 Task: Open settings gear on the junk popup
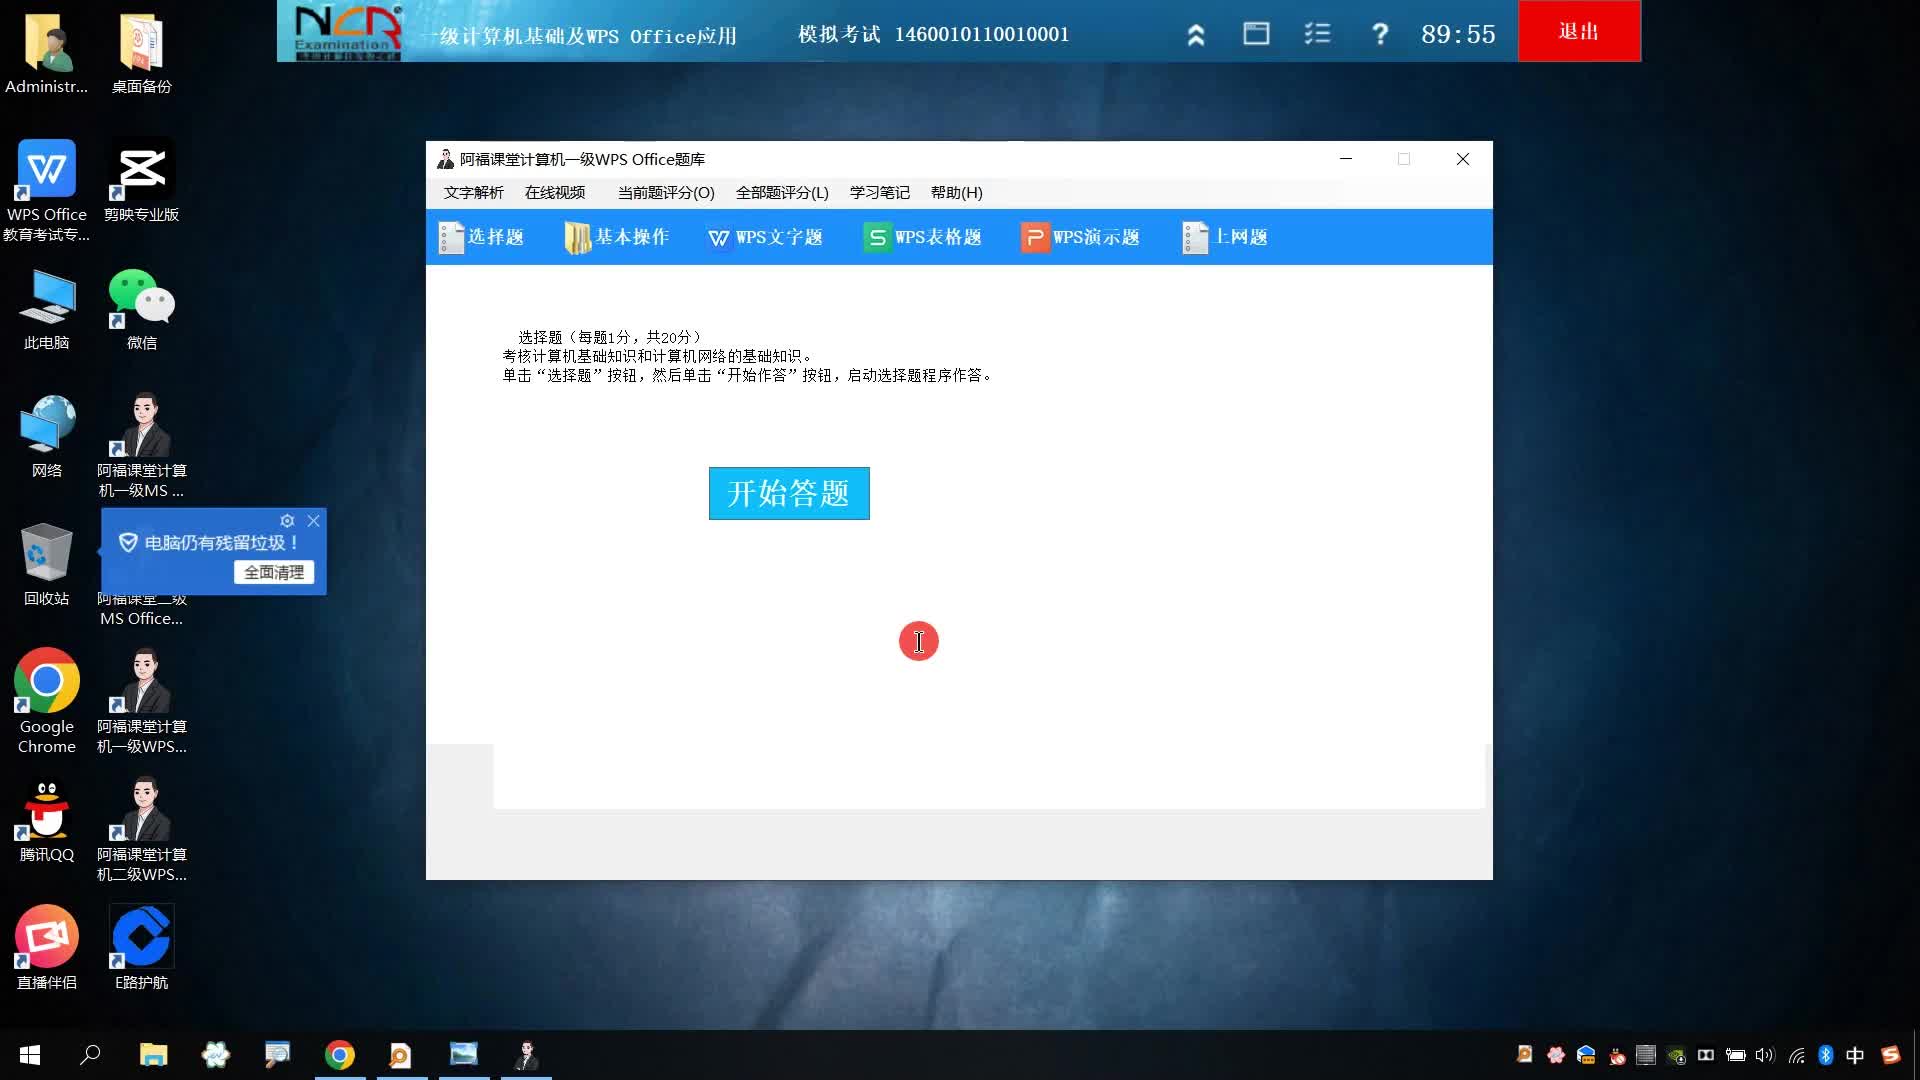[x=287, y=521]
